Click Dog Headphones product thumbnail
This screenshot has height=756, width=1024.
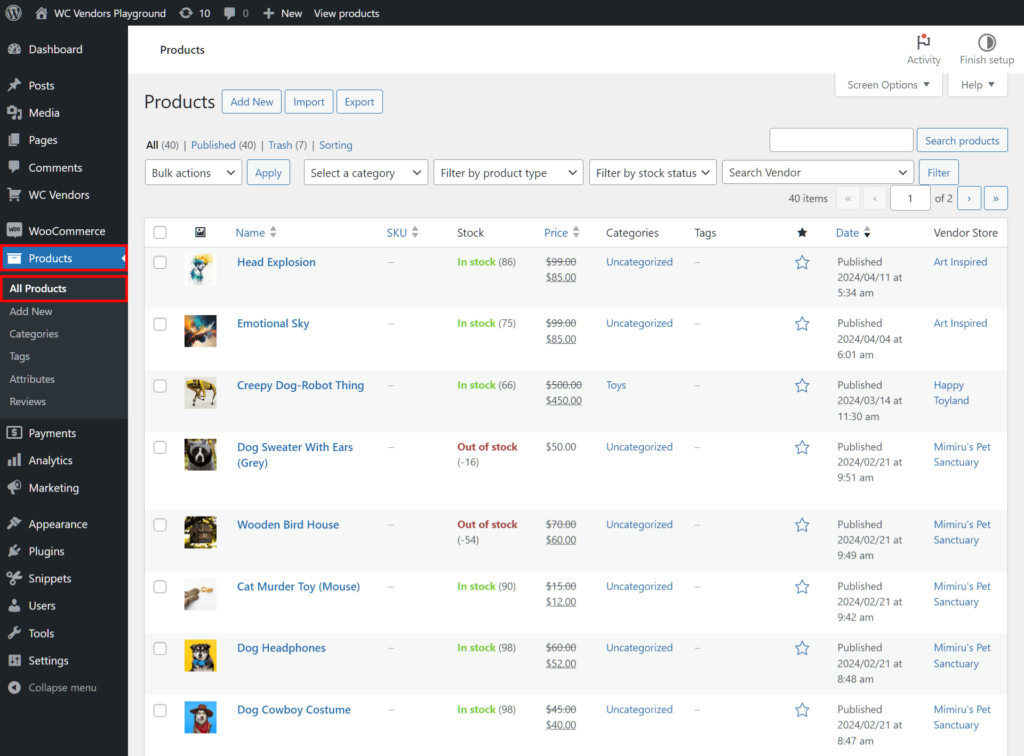pos(200,655)
